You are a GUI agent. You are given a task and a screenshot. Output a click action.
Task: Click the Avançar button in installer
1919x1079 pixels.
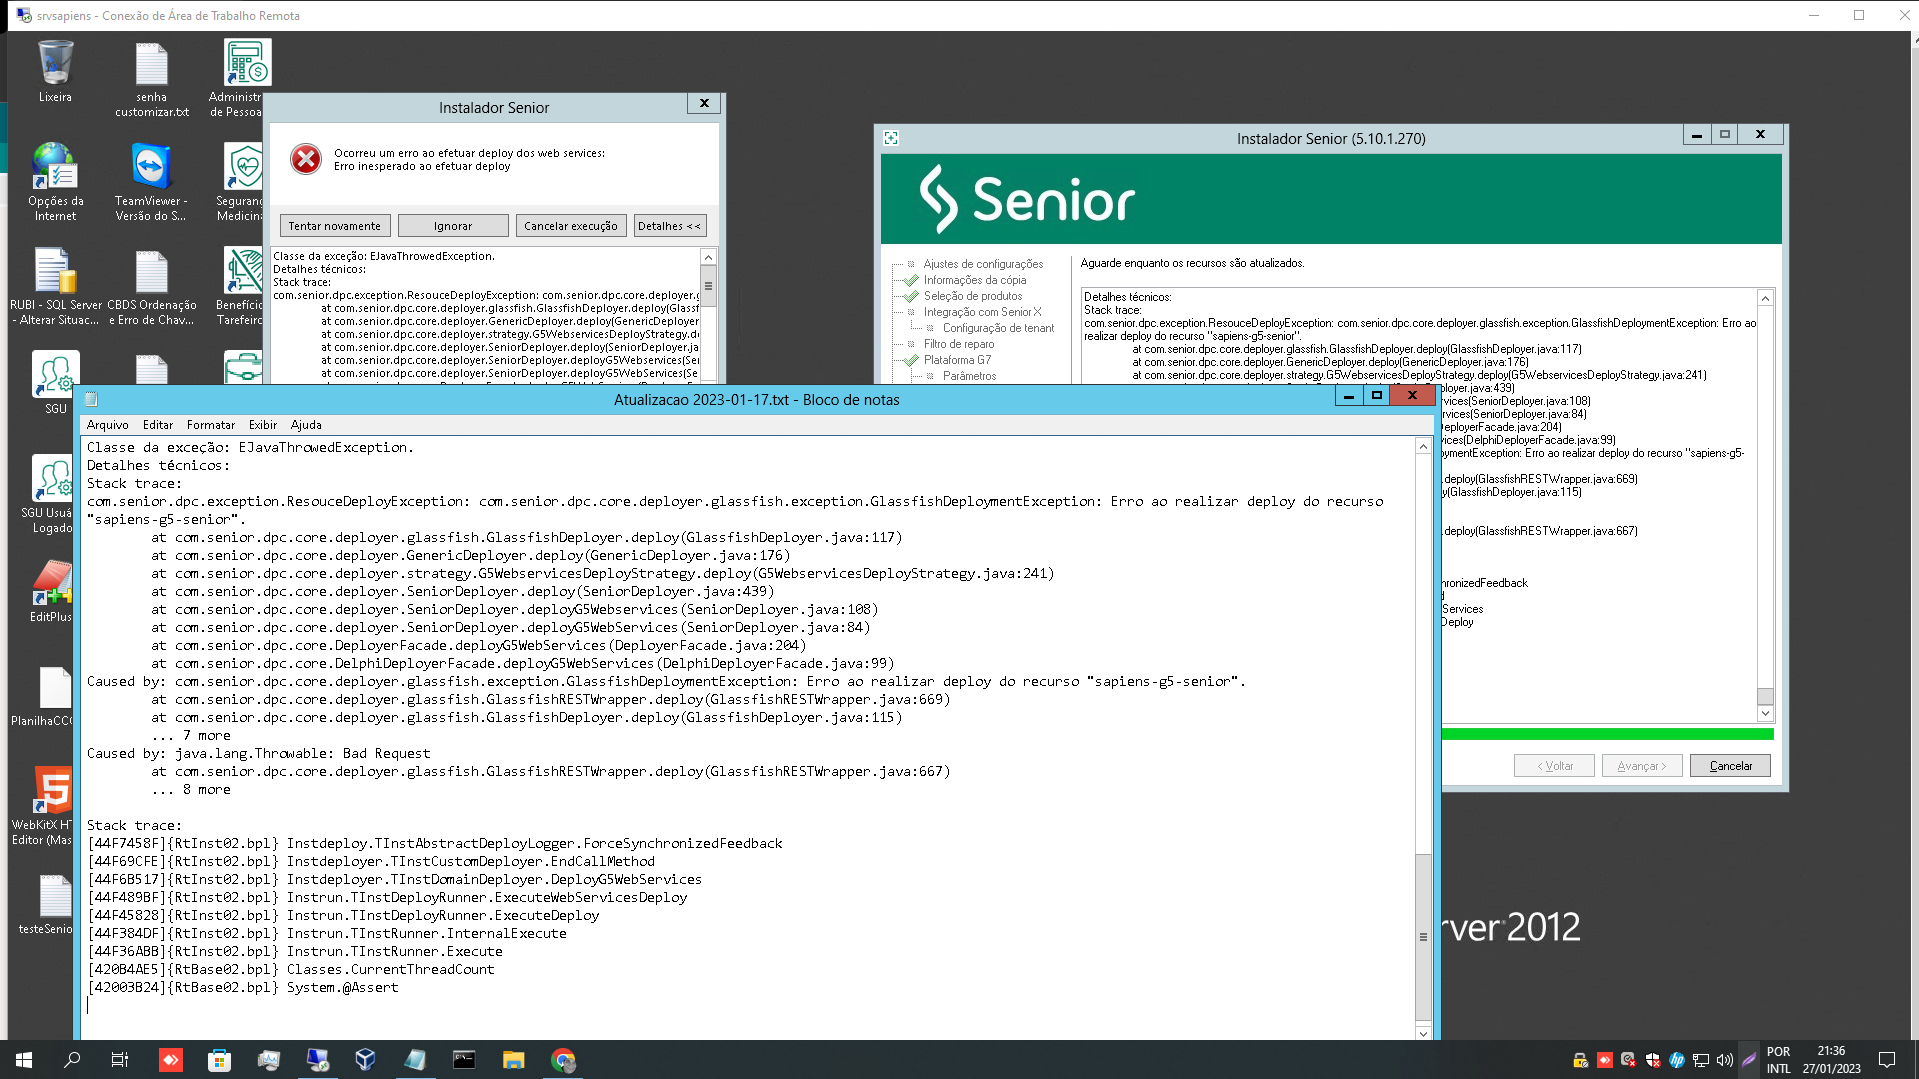pos(1642,766)
